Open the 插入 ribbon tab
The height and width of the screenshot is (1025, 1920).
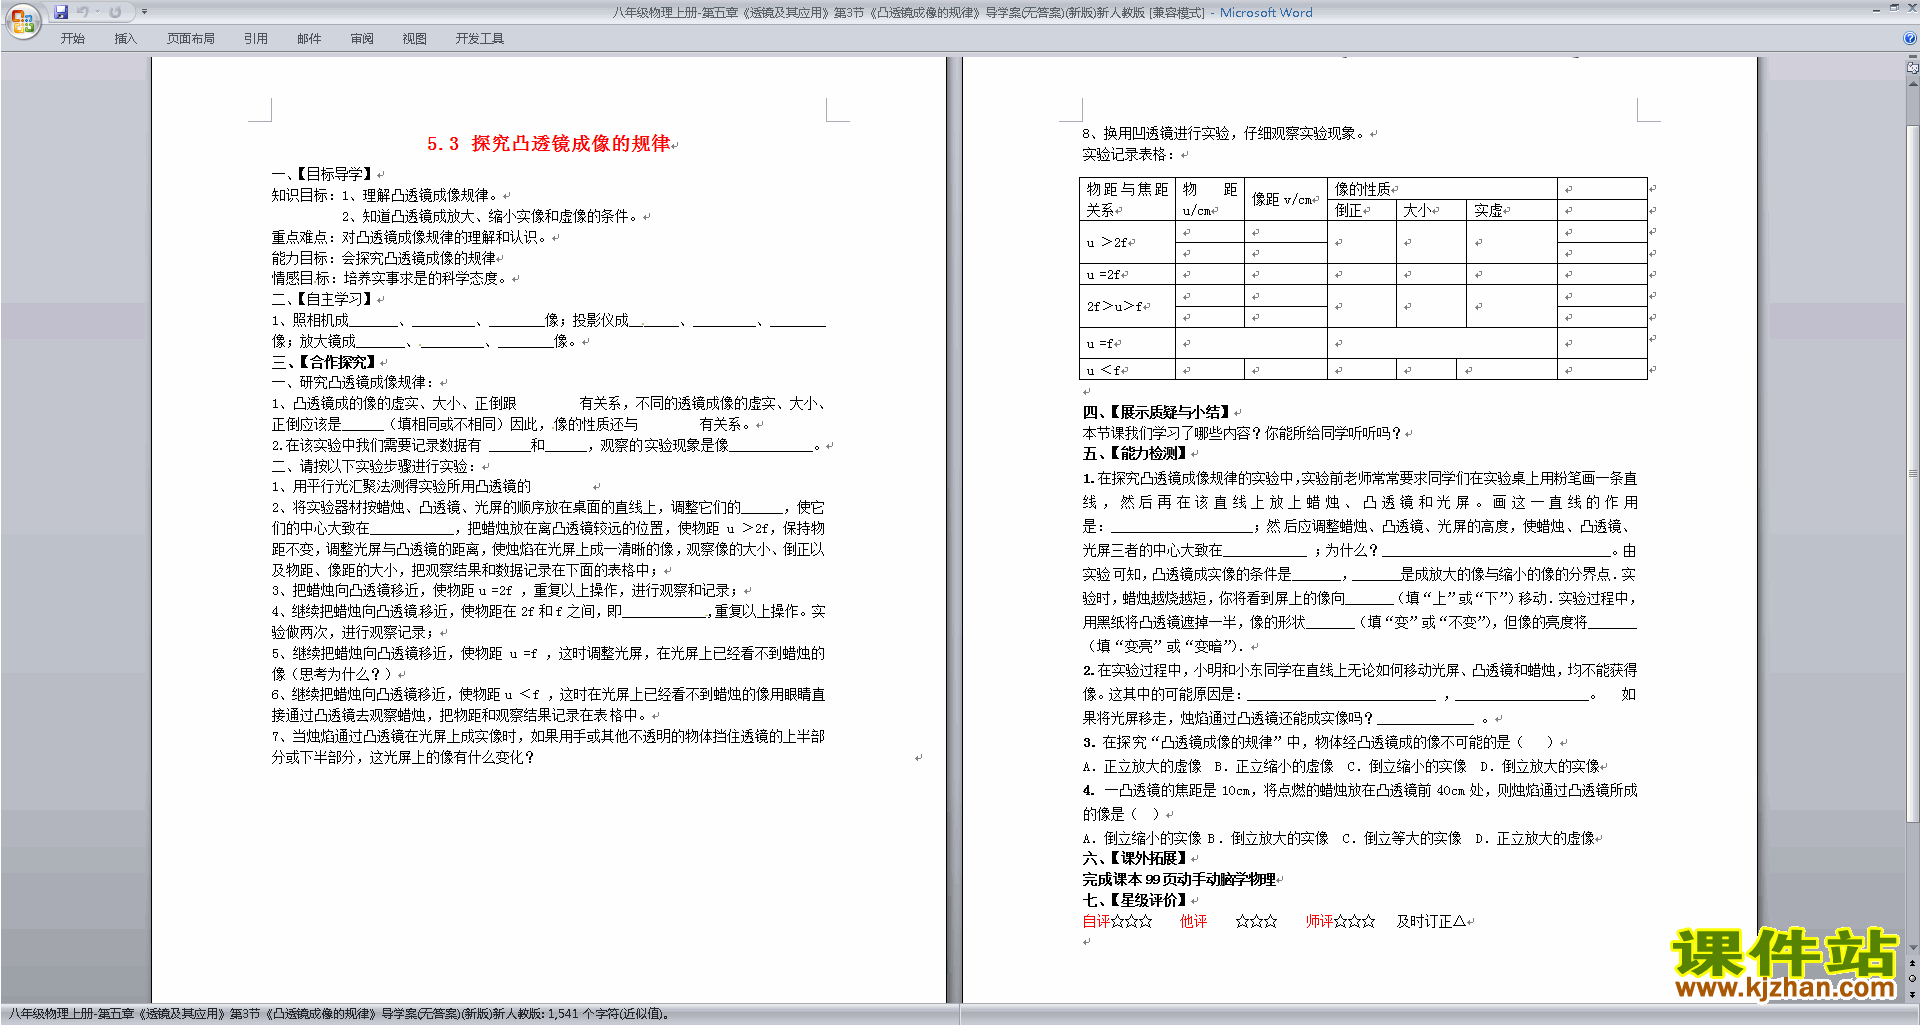(125, 39)
